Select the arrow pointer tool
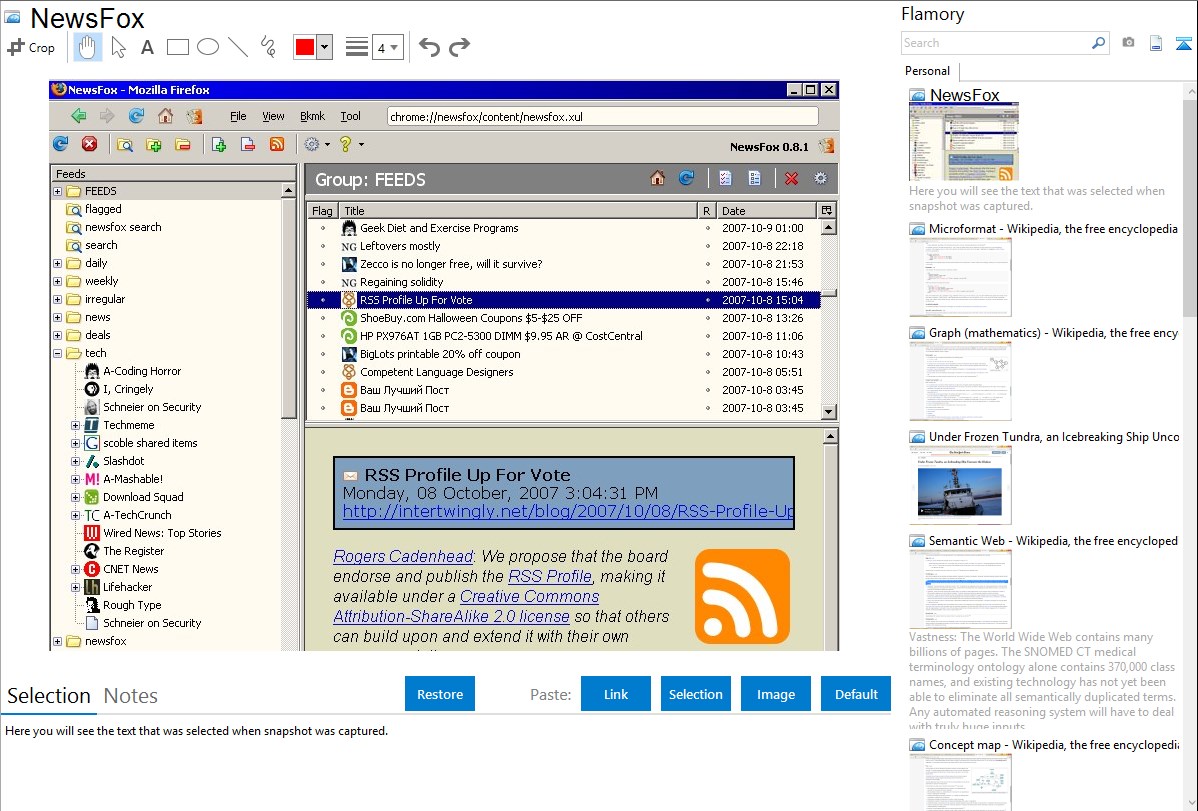 click(x=118, y=47)
